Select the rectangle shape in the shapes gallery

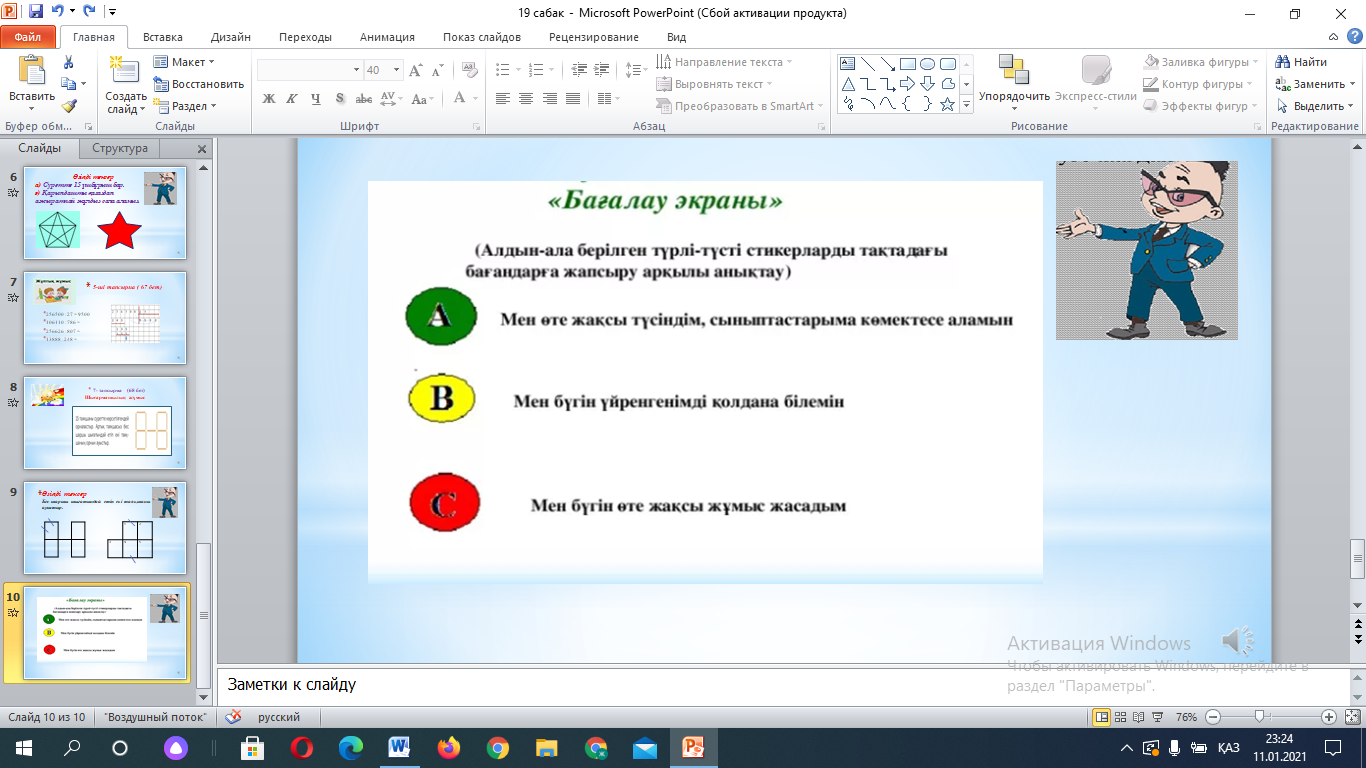907,63
